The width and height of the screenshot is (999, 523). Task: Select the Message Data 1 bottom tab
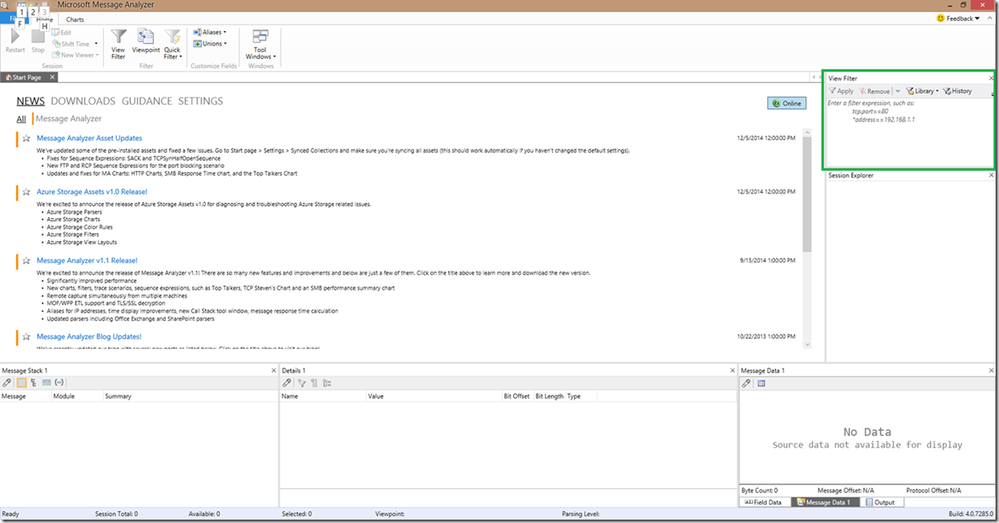coord(824,502)
